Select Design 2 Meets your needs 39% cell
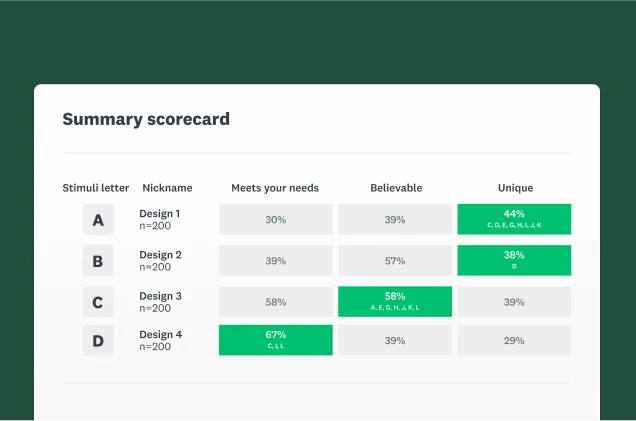The image size is (636, 421). pos(276,261)
